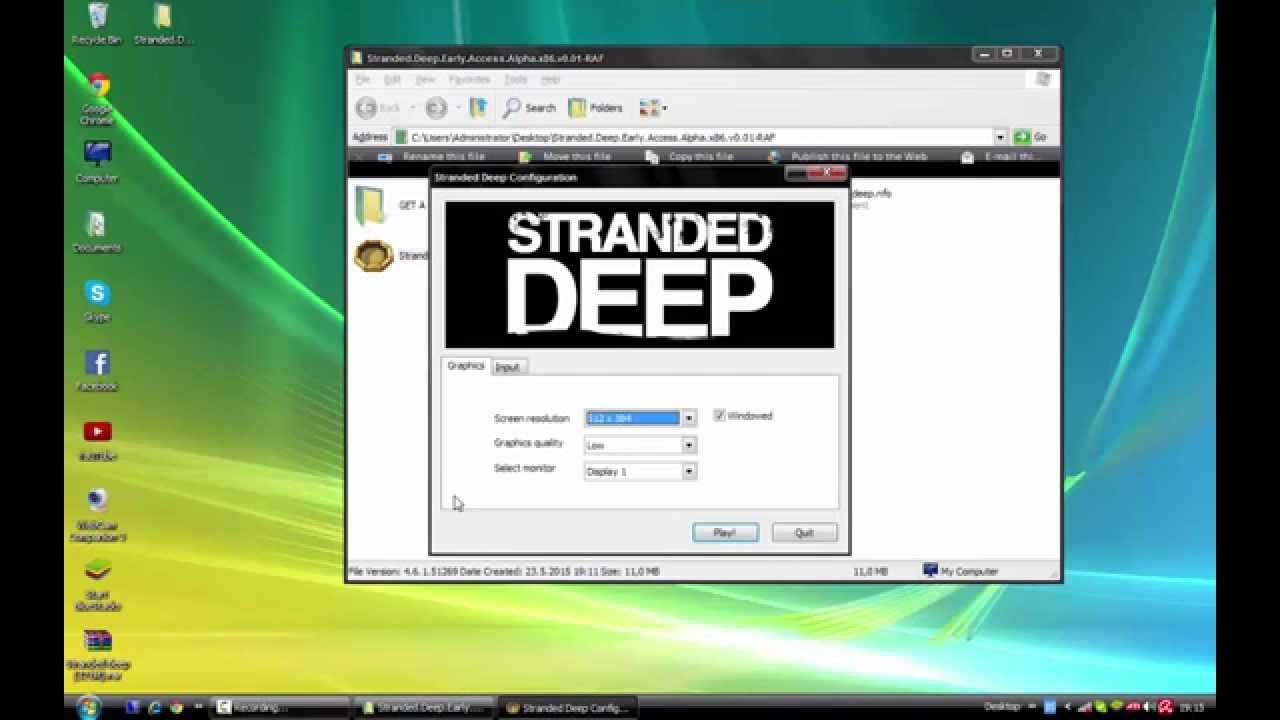
Task: Click "My Computer" in the Explorer status bar
Action: point(962,571)
